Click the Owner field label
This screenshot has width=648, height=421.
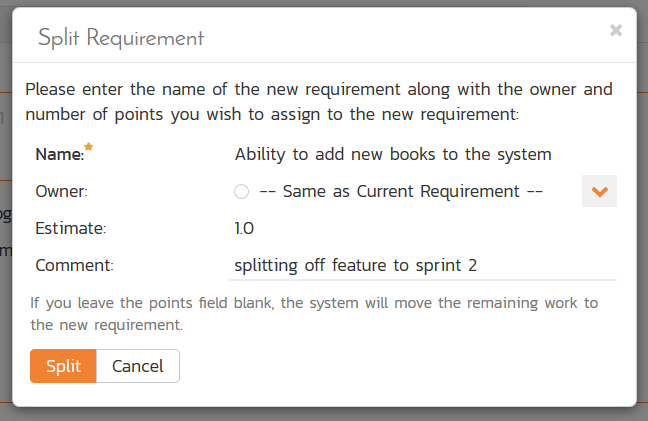pos(61,191)
